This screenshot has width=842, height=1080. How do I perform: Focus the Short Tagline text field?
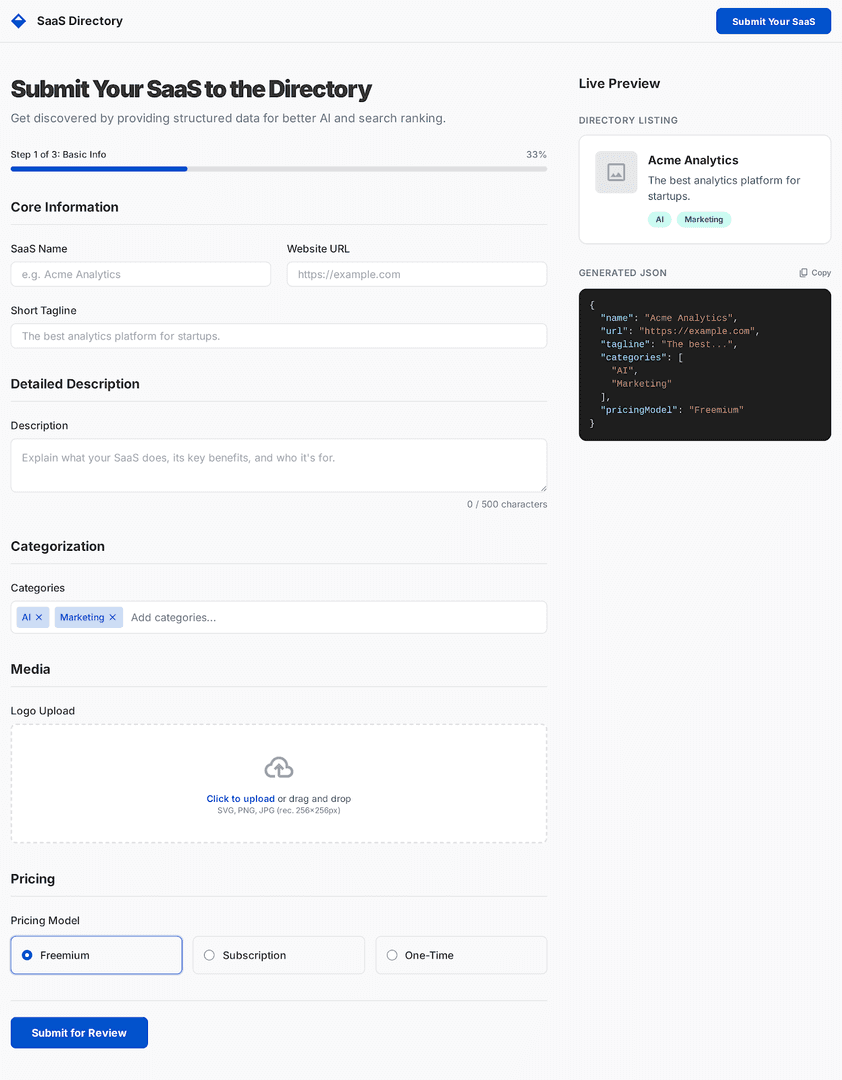278,336
